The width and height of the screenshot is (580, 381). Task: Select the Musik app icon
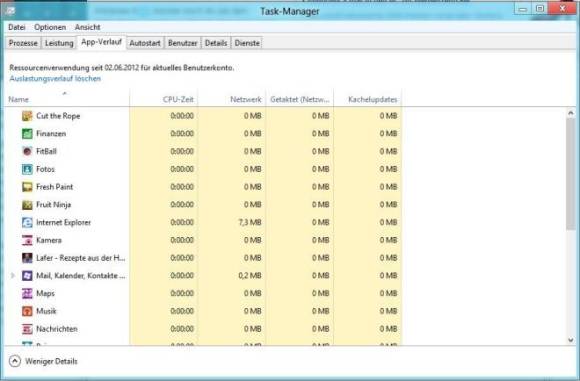[x=27, y=311]
